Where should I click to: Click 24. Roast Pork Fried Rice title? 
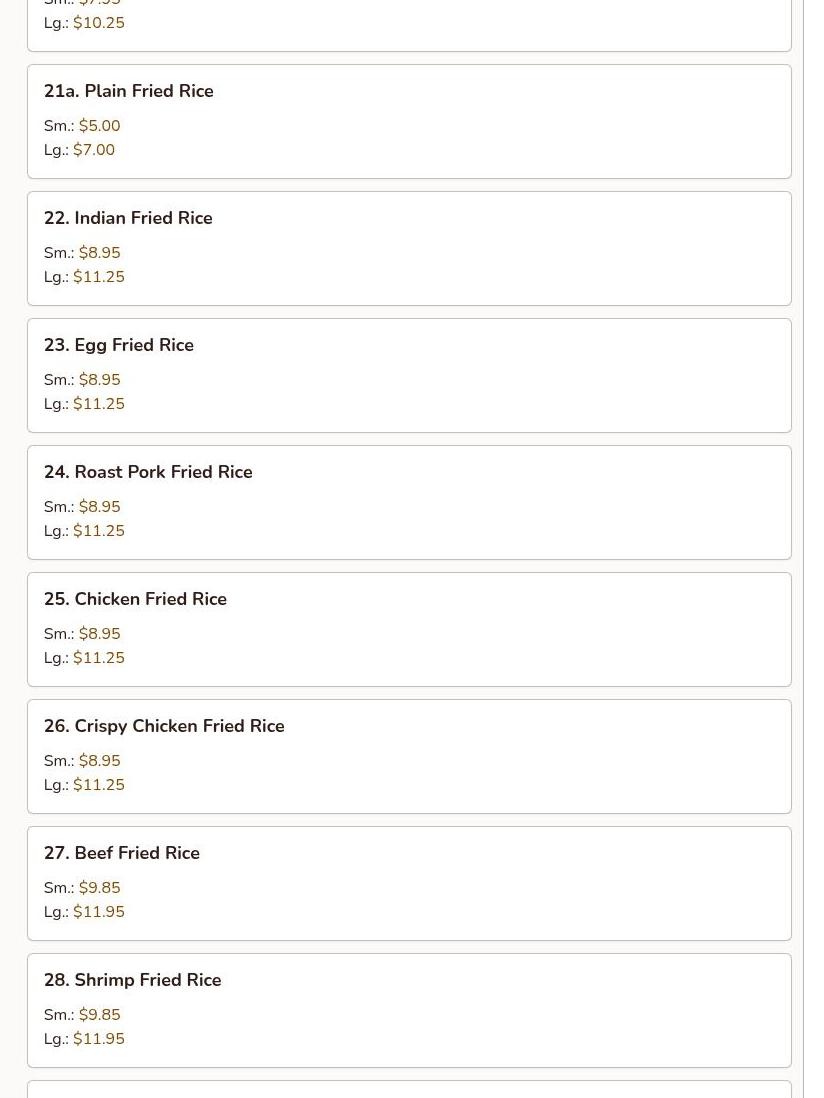148,472
